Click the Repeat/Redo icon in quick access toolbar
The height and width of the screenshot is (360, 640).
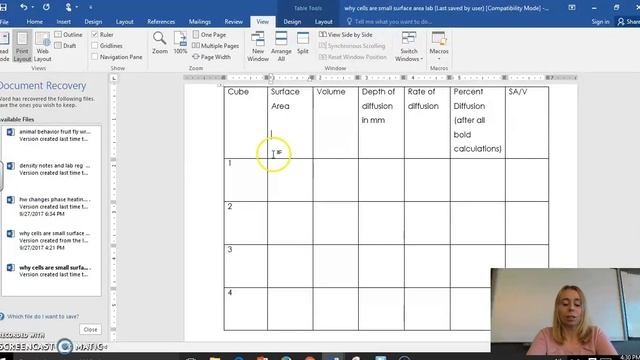coord(46,7)
